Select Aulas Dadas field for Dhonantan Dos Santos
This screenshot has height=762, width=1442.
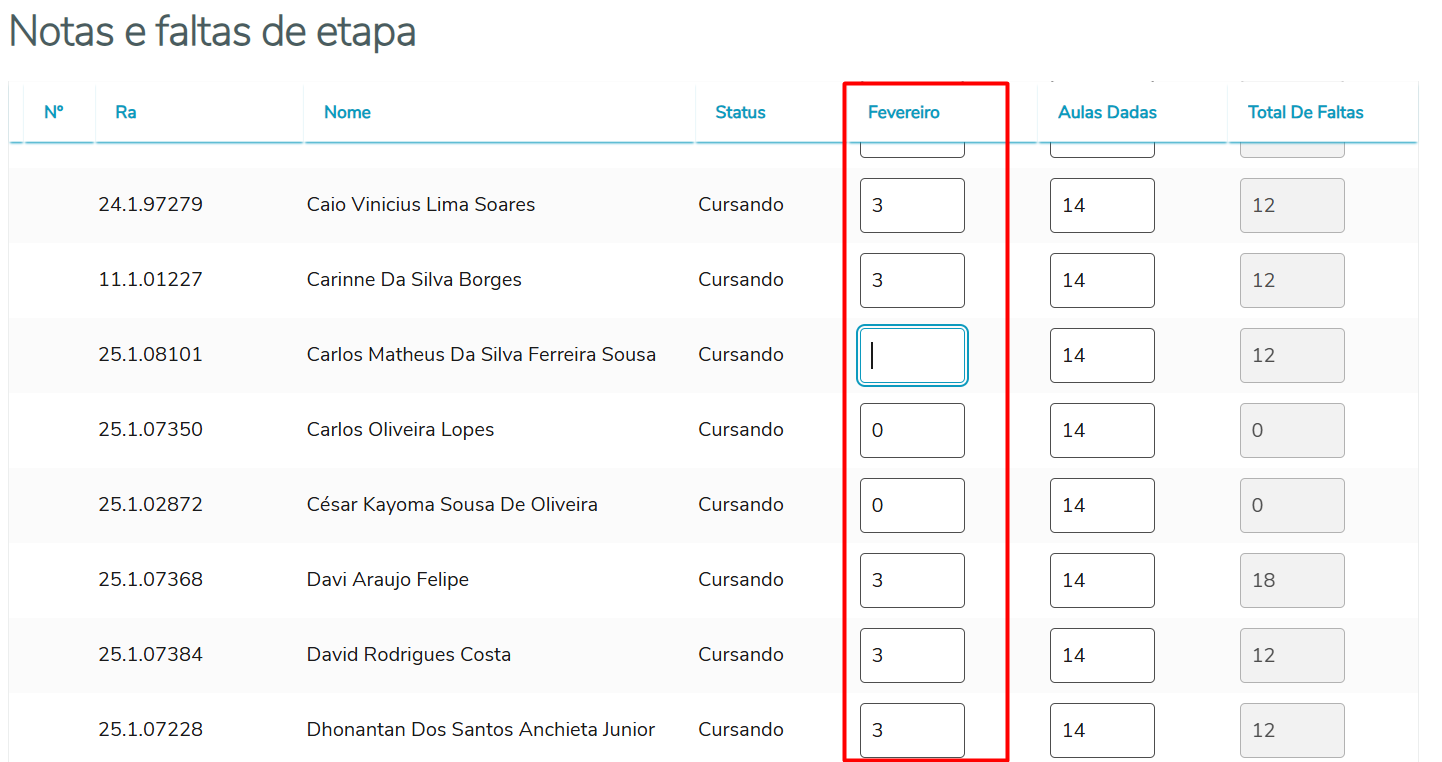click(x=1102, y=730)
